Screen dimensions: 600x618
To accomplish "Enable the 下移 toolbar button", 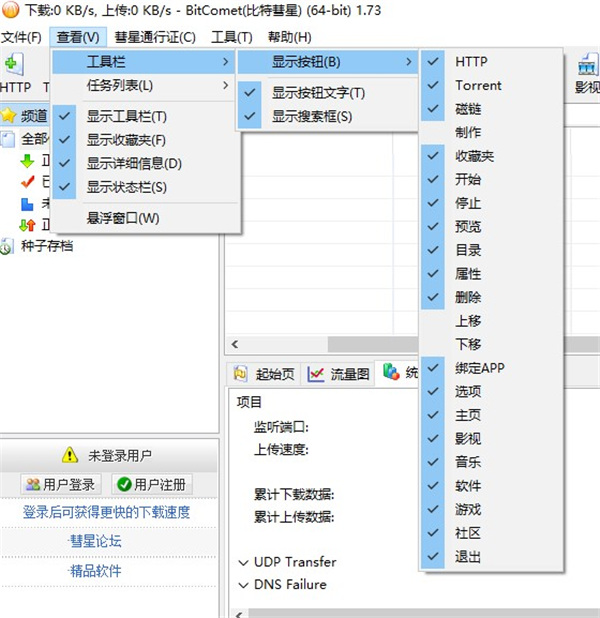I will coord(491,344).
